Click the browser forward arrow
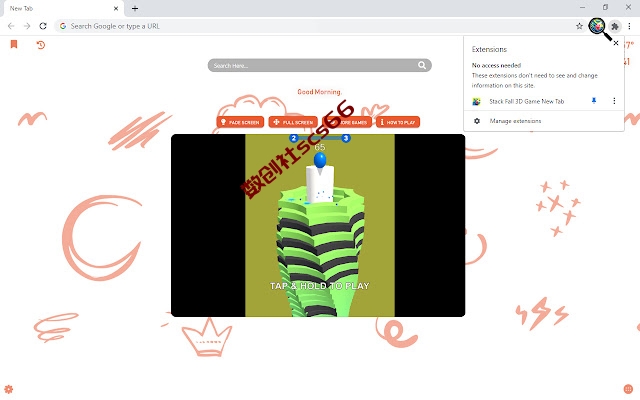Screen dimensions: 640x400 pyautogui.click(x=27, y=26)
